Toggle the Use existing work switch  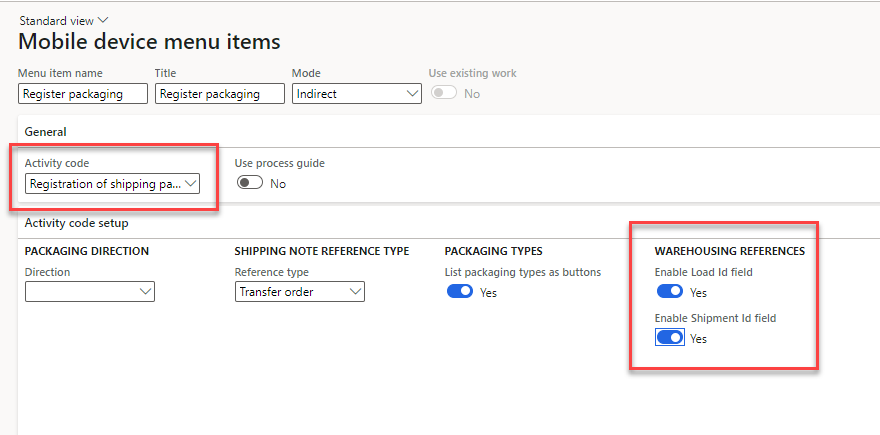(443, 93)
